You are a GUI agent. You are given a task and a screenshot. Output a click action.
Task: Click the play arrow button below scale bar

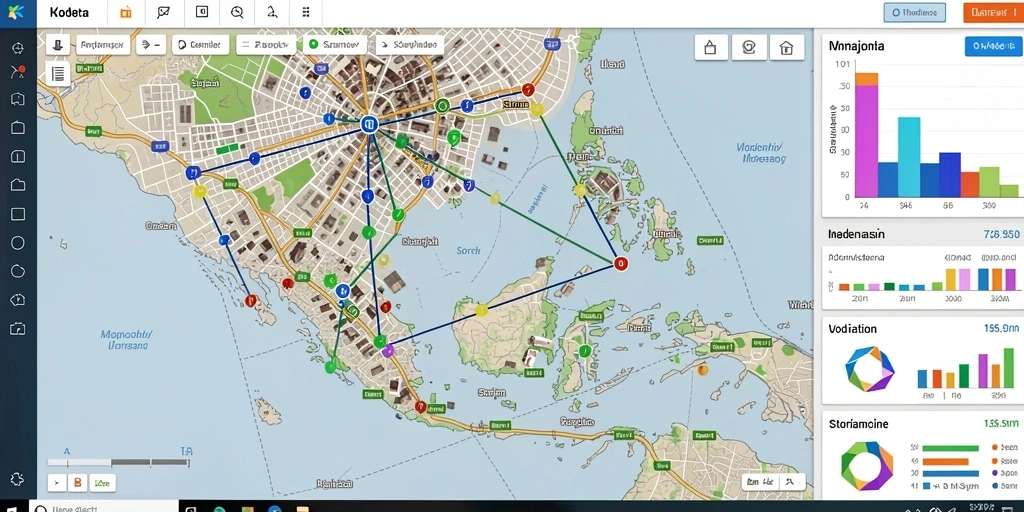tap(57, 483)
